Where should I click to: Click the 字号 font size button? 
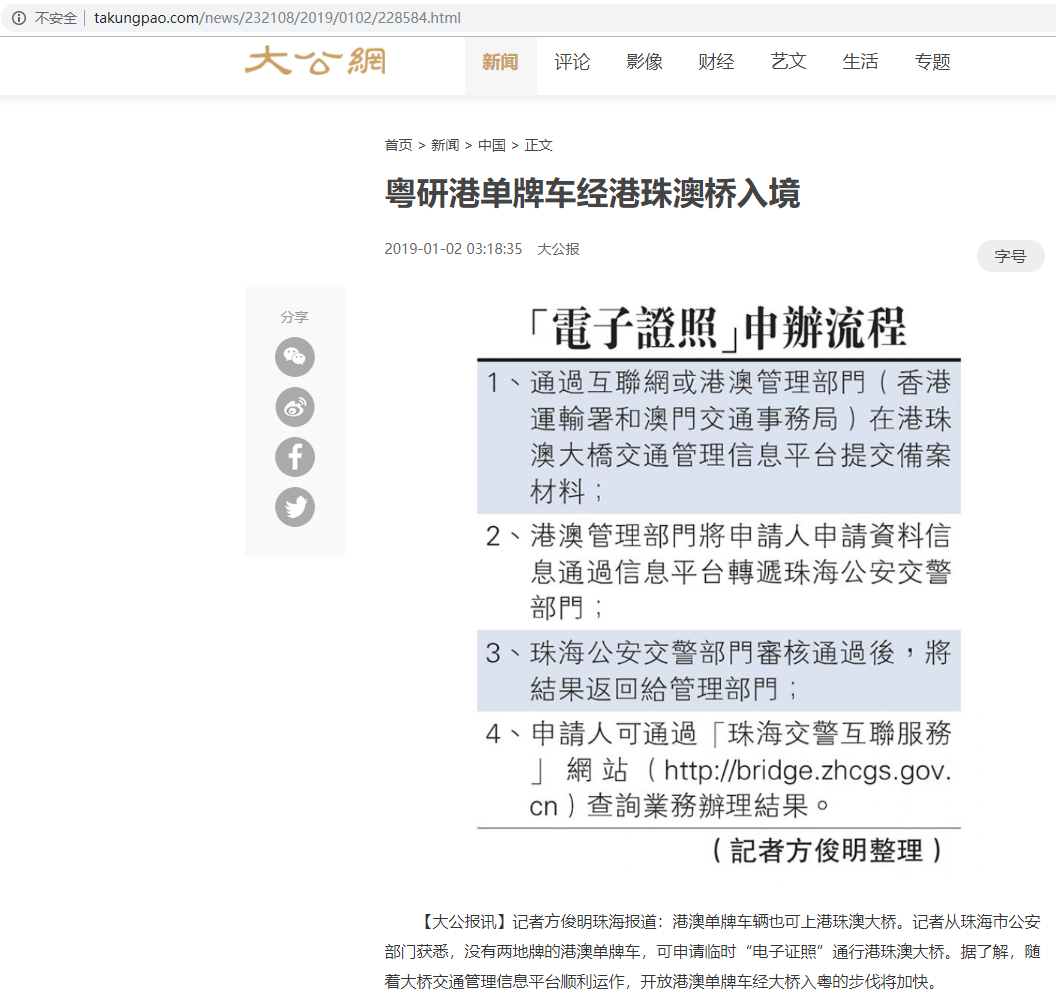coord(1010,257)
